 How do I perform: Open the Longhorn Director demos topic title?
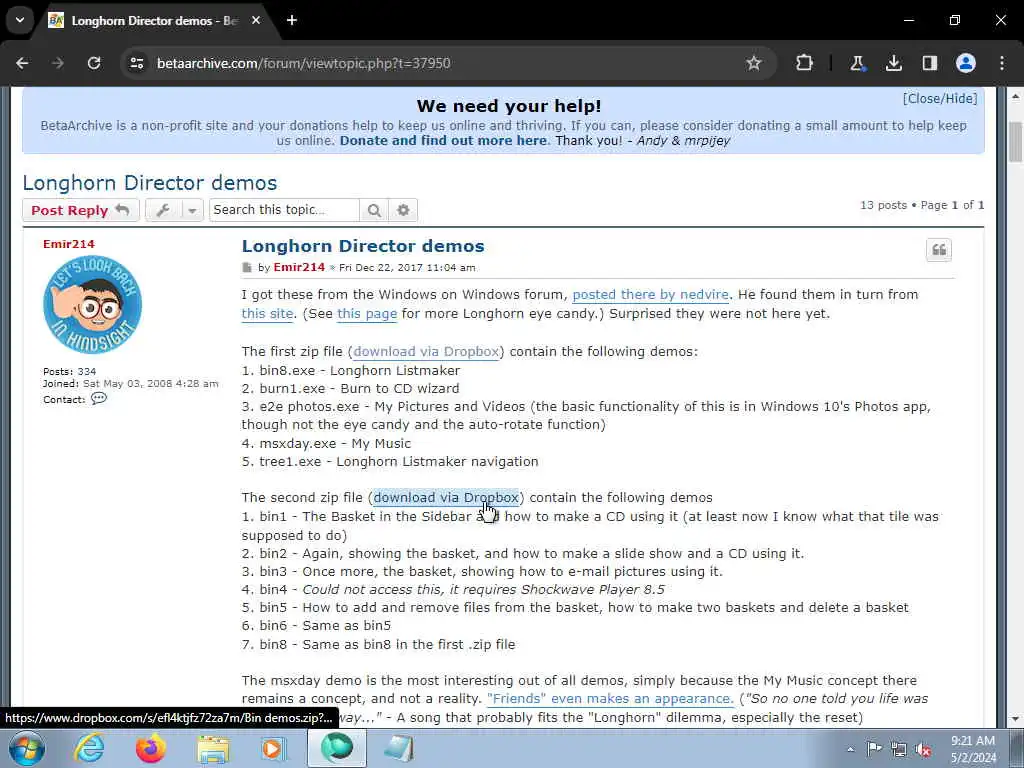[x=150, y=183]
